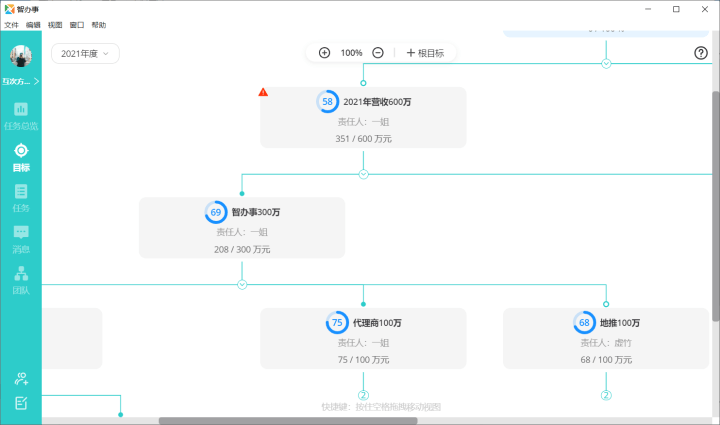
Task: Click the 351 / 600 万元 value
Action: 363,139
